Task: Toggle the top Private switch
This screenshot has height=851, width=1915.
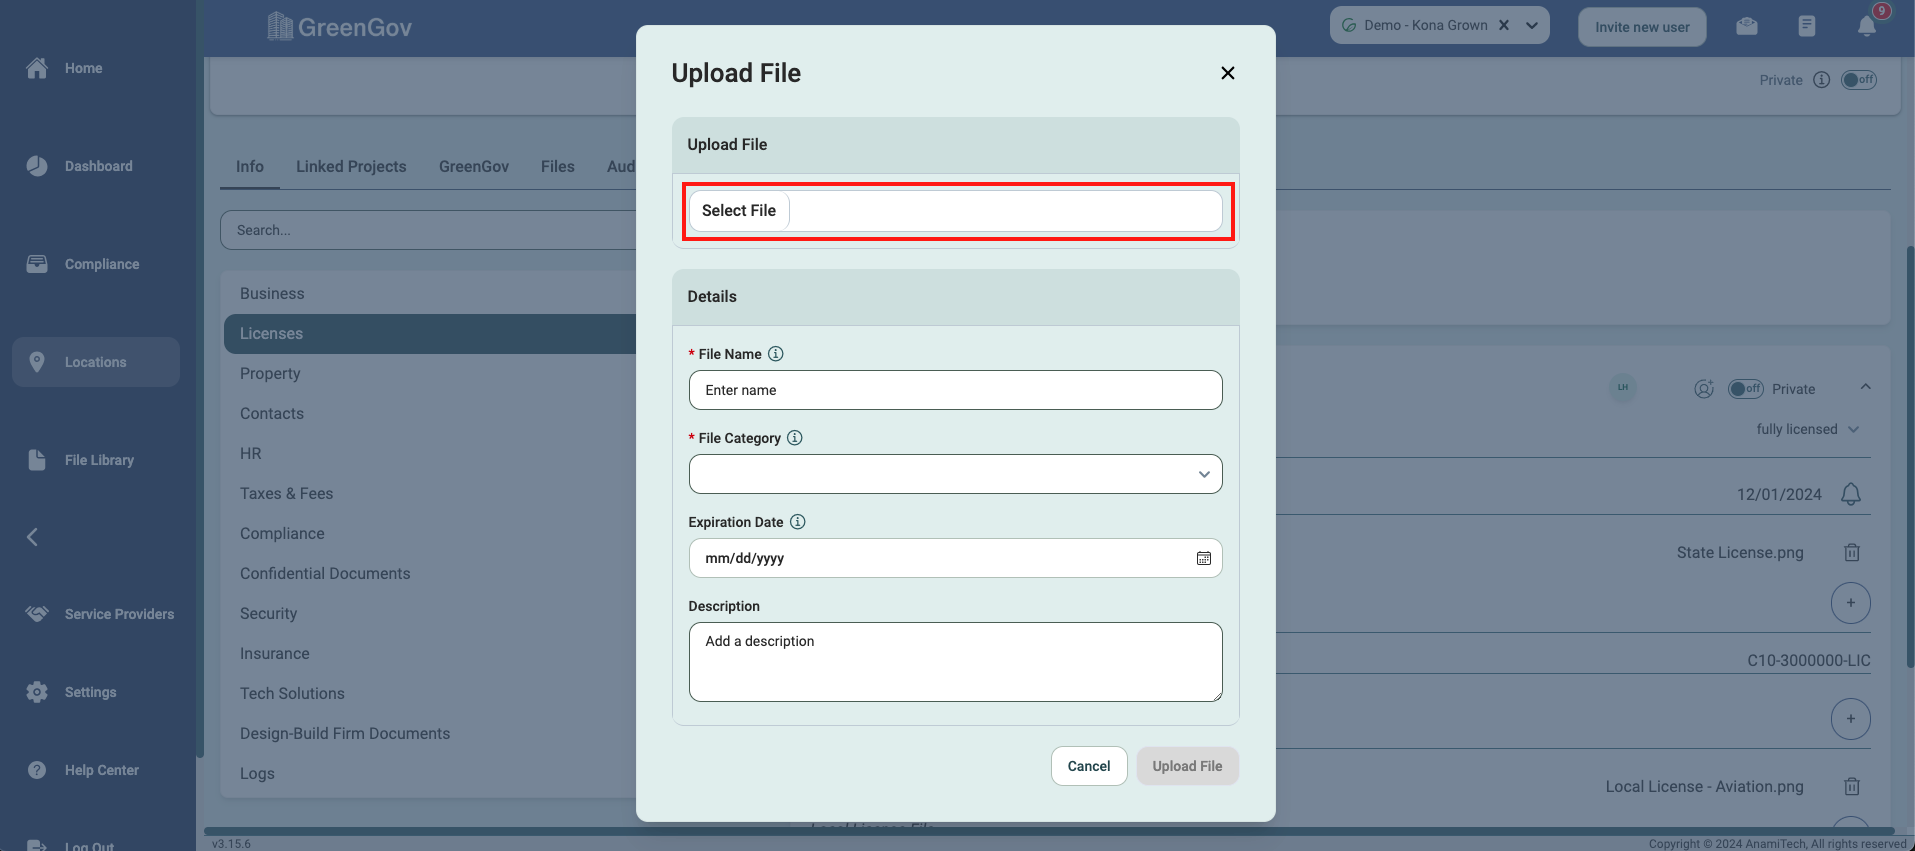Action: point(1859,80)
